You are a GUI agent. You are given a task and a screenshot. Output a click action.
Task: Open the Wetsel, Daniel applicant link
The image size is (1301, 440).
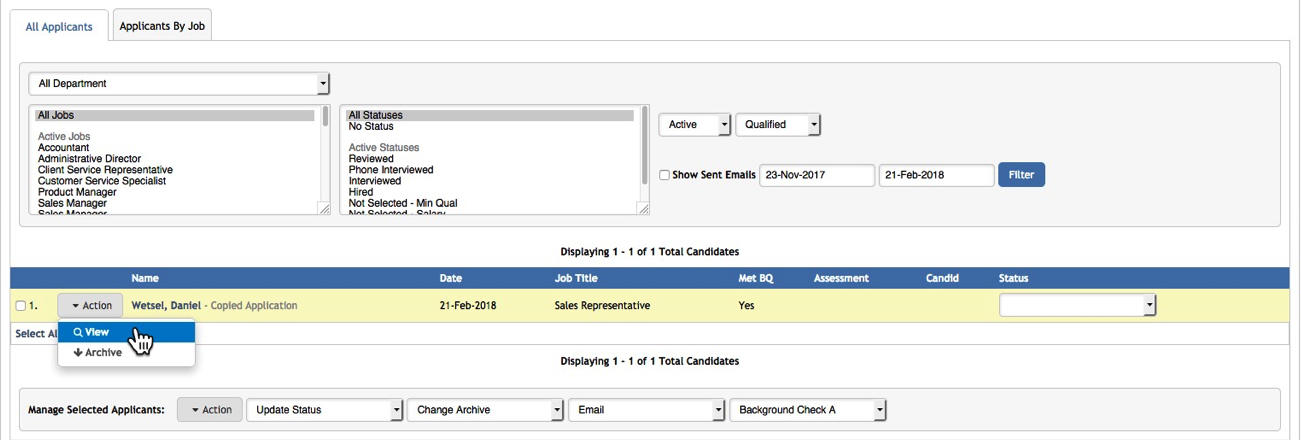pos(166,306)
